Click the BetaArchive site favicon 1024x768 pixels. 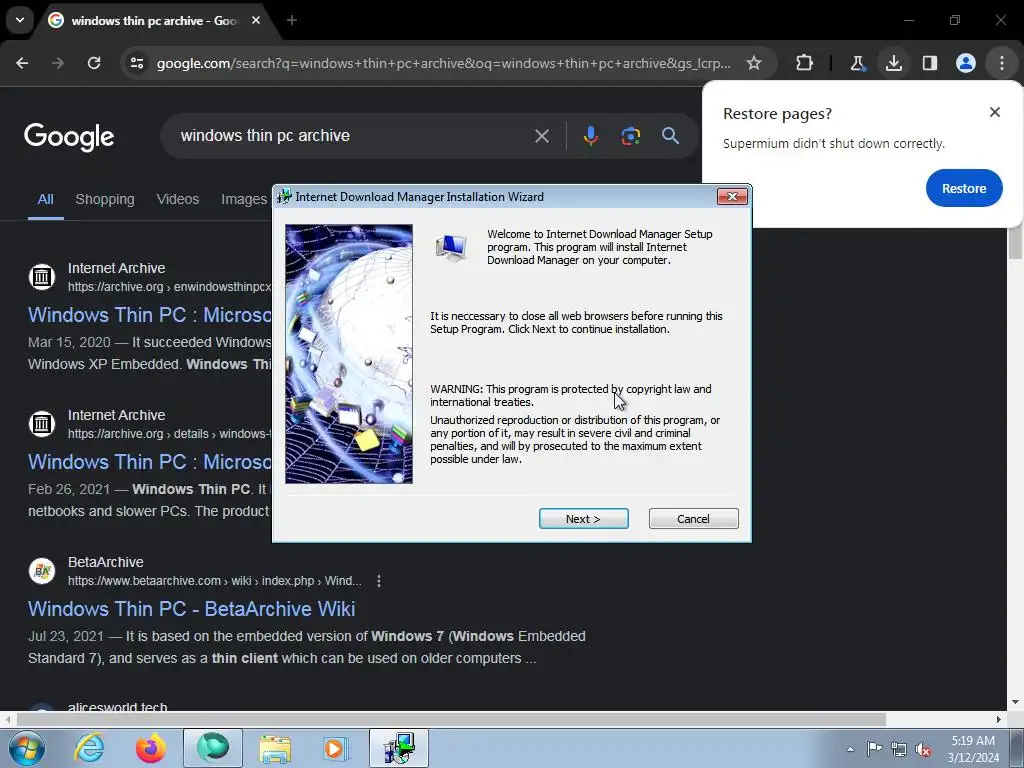pos(42,571)
